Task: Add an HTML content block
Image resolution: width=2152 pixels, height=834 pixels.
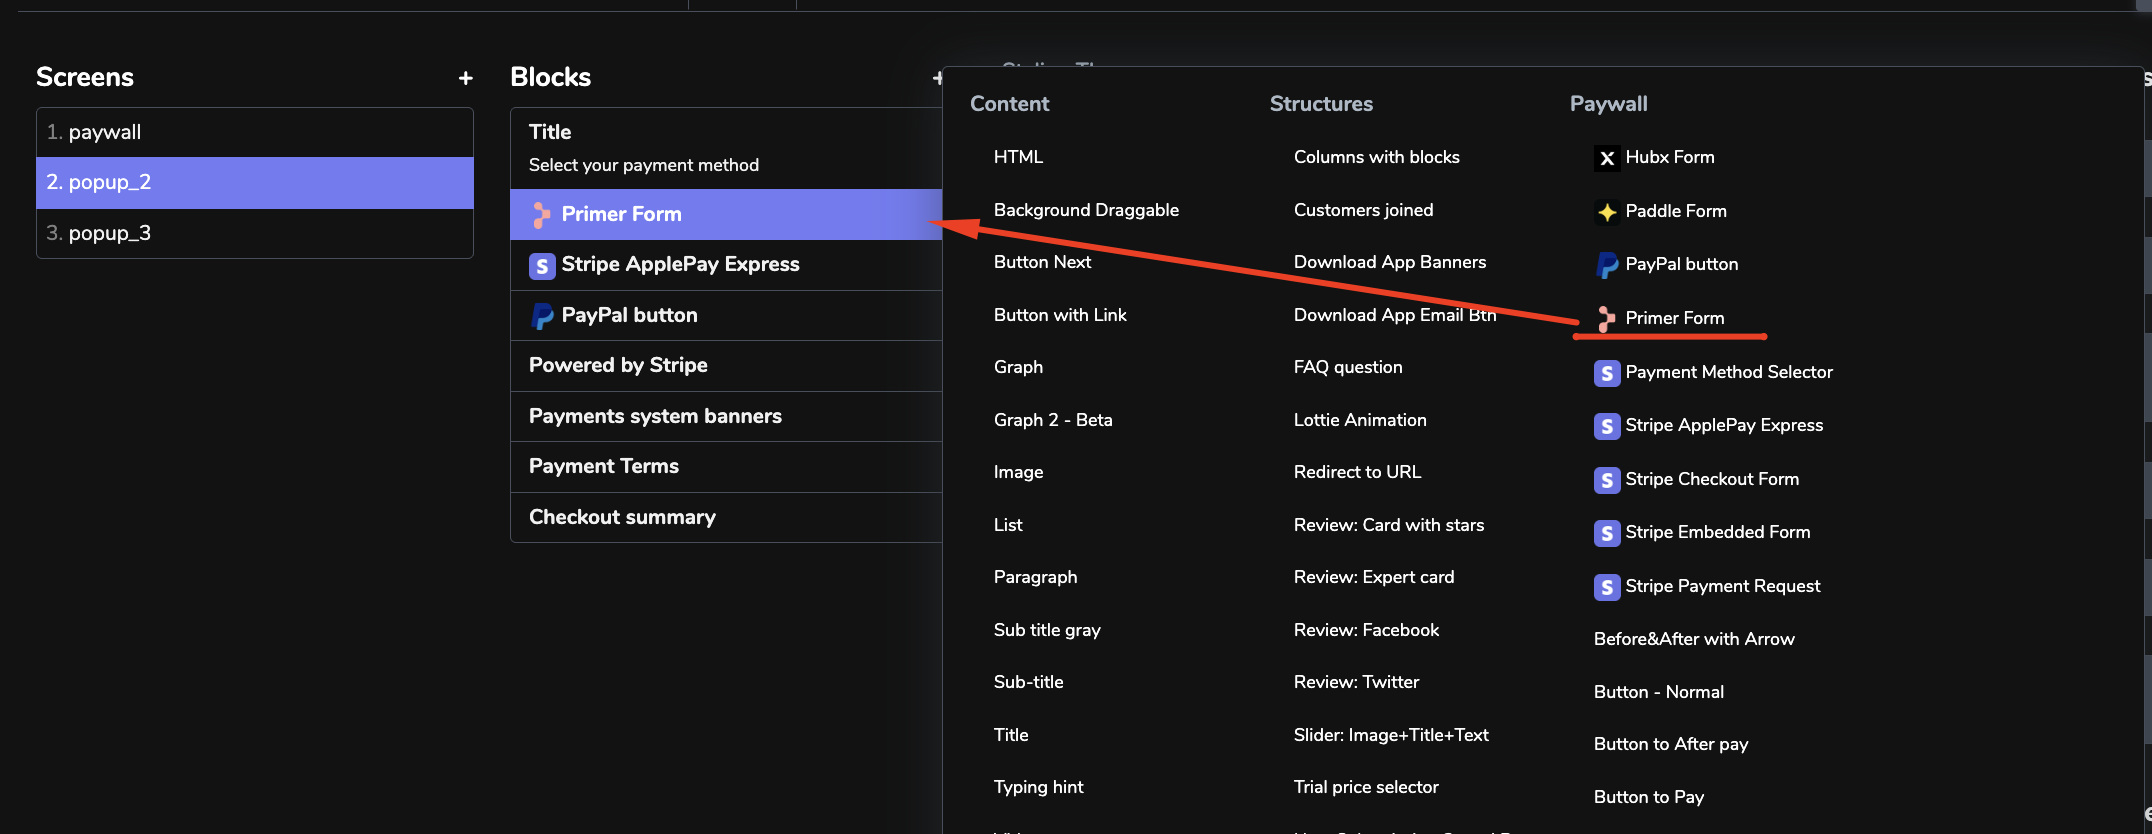Action: tap(1018, 157)
